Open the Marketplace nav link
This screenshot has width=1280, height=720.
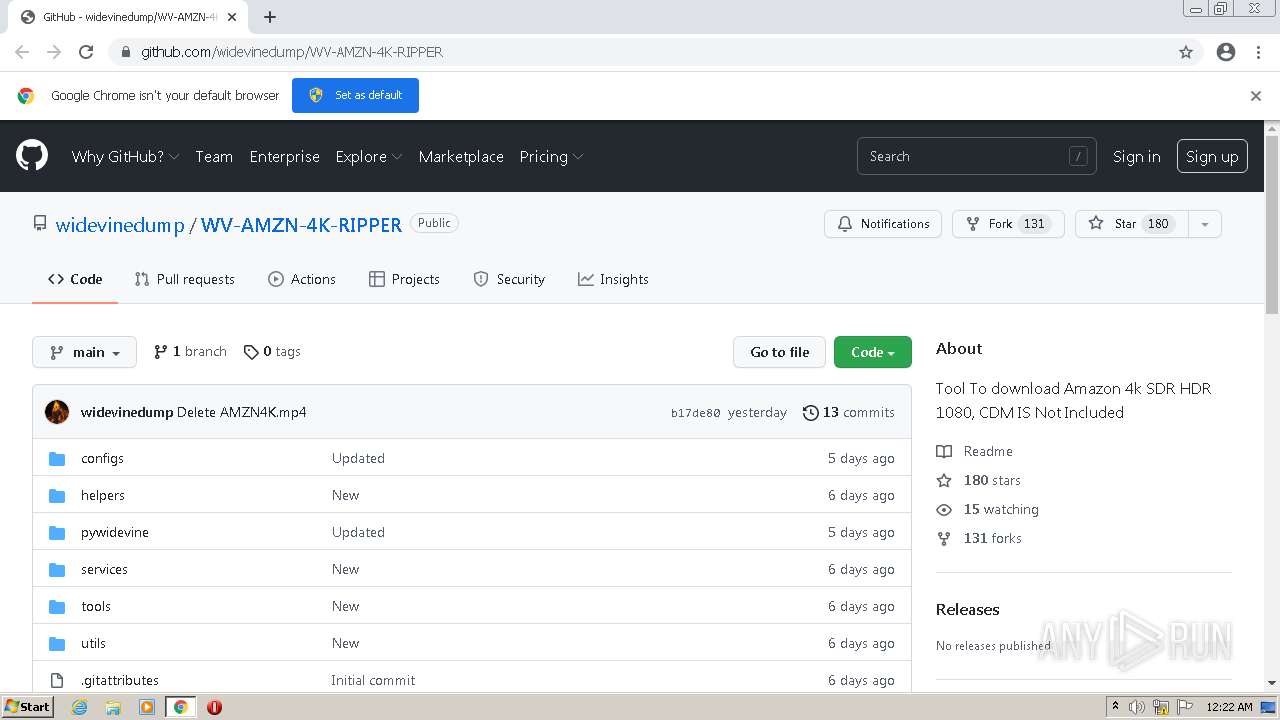coord(461,156)
